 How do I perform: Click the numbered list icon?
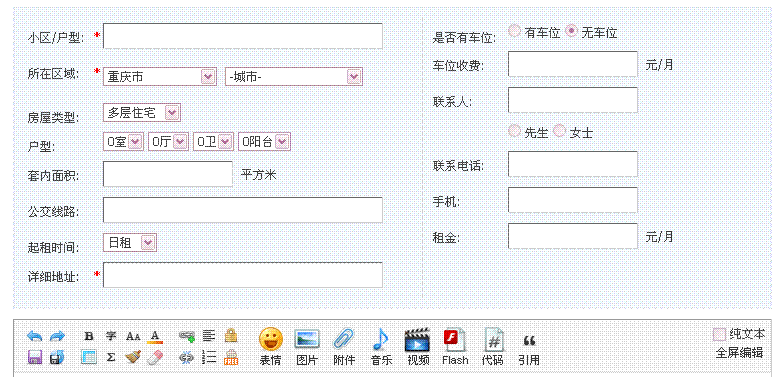(x=209, y=357)
